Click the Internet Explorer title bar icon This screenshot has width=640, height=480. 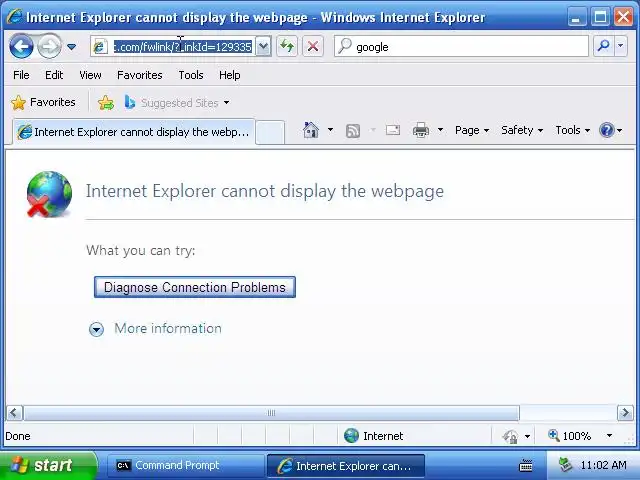click(14, 17)
